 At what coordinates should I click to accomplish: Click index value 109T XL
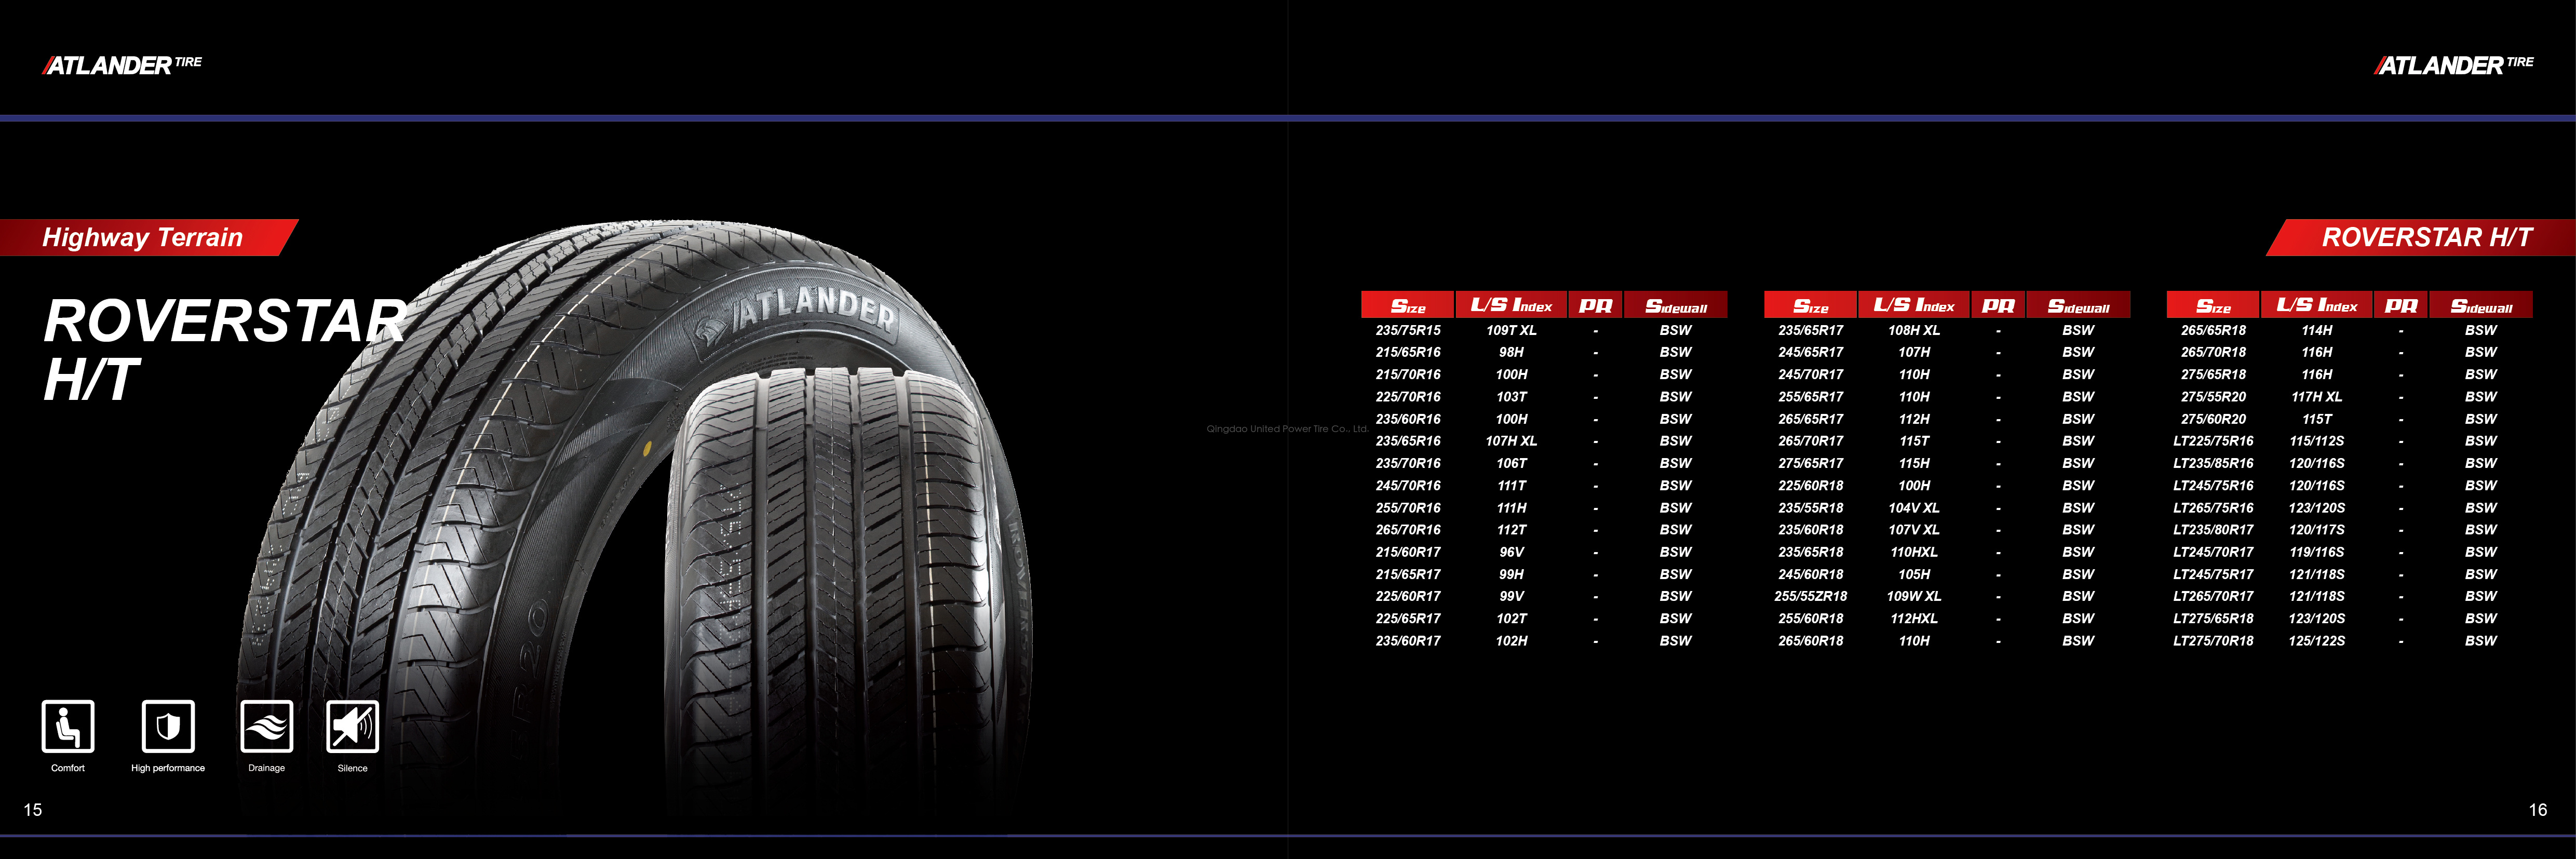tap(1511, 330)
